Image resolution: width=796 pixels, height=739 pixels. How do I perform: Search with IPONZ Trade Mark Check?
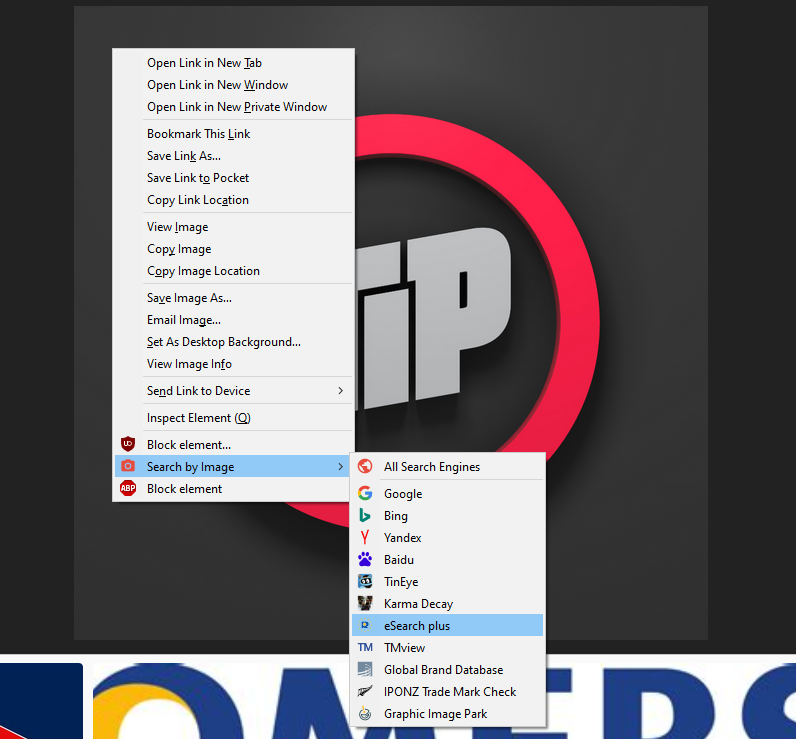point(447,691)
